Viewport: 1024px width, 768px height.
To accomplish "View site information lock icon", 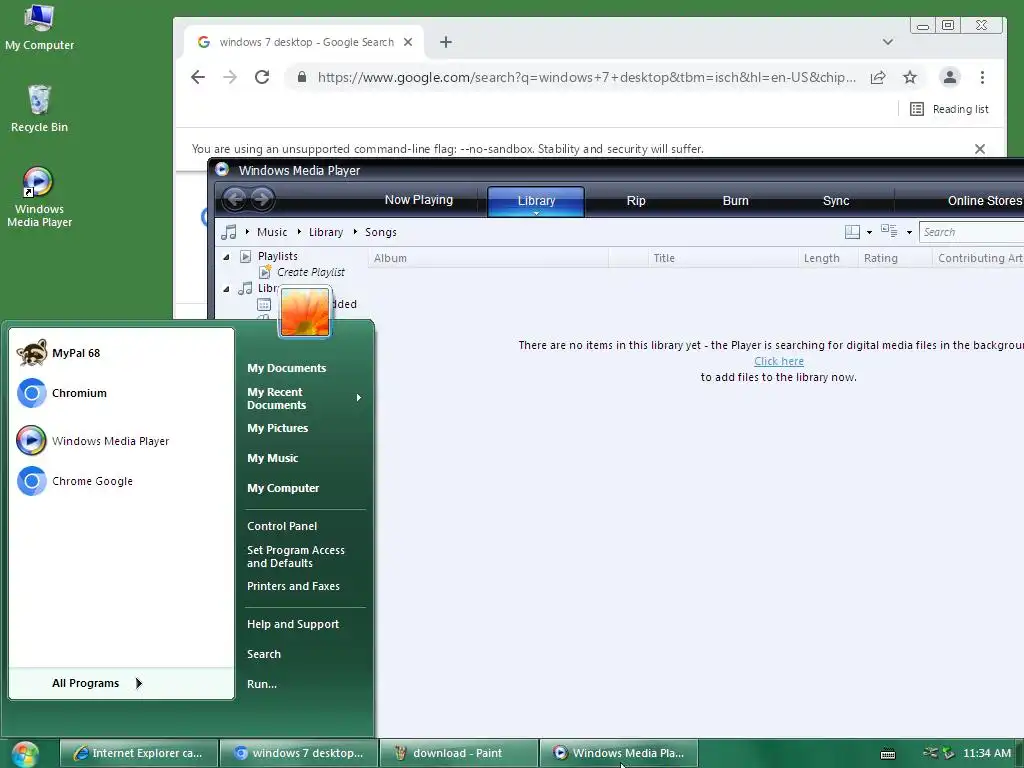I will 302,77.
